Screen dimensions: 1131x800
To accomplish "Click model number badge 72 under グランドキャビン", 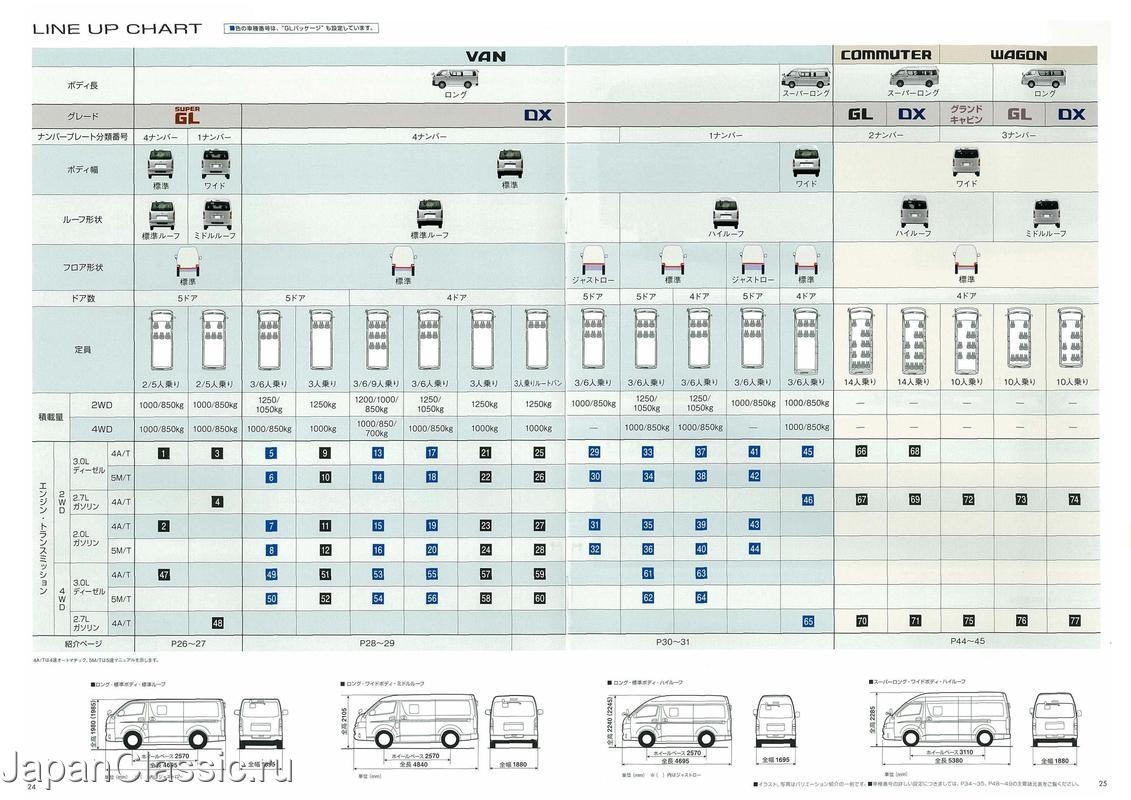I will 968,499.
